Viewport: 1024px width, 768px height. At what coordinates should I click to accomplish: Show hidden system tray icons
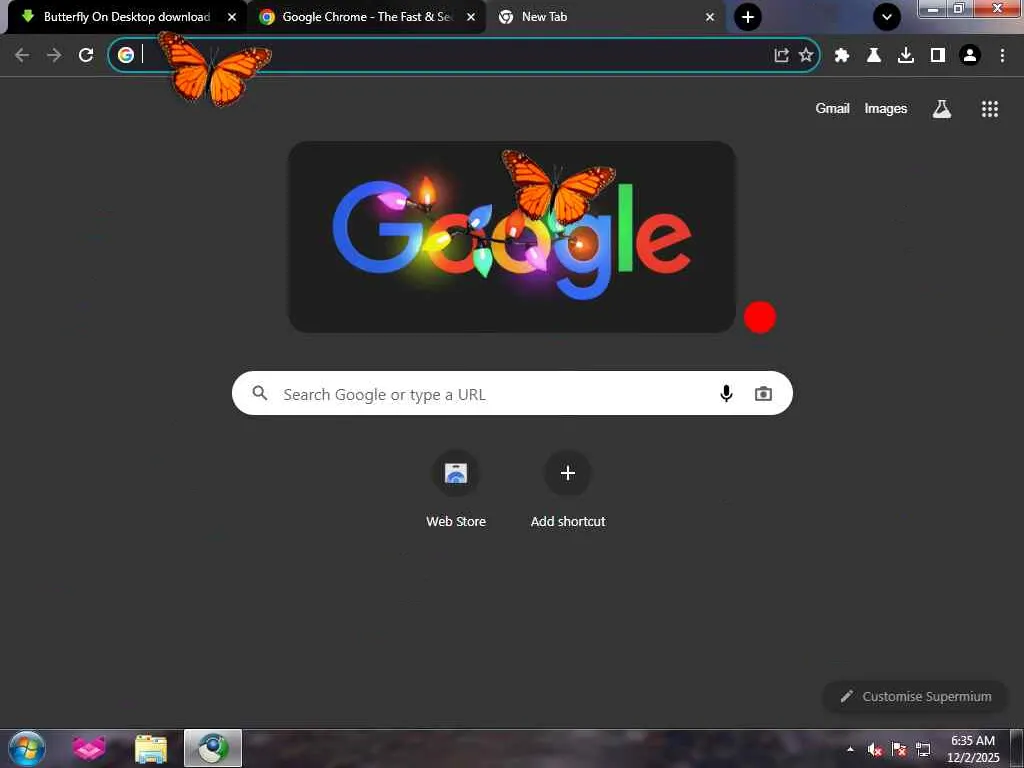click(x=850, y=749)
